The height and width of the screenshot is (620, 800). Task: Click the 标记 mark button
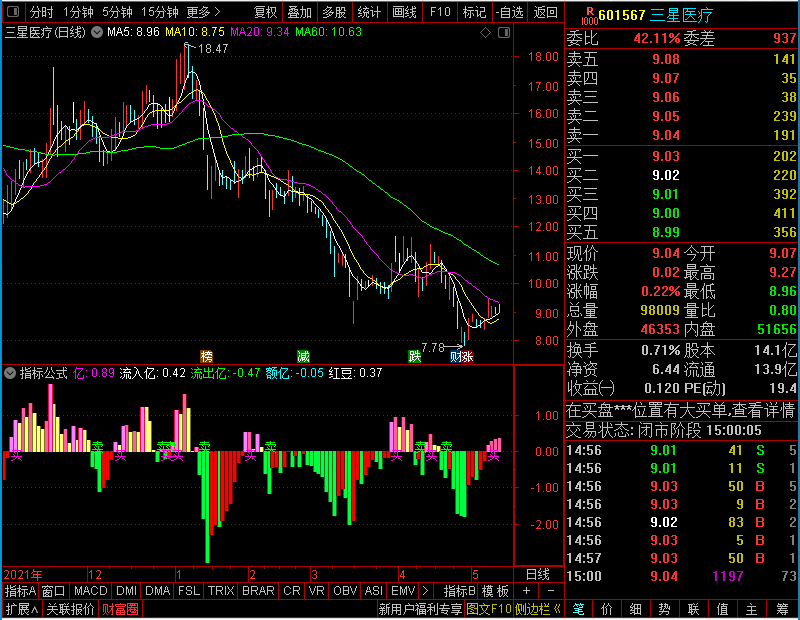pos(474,12)
